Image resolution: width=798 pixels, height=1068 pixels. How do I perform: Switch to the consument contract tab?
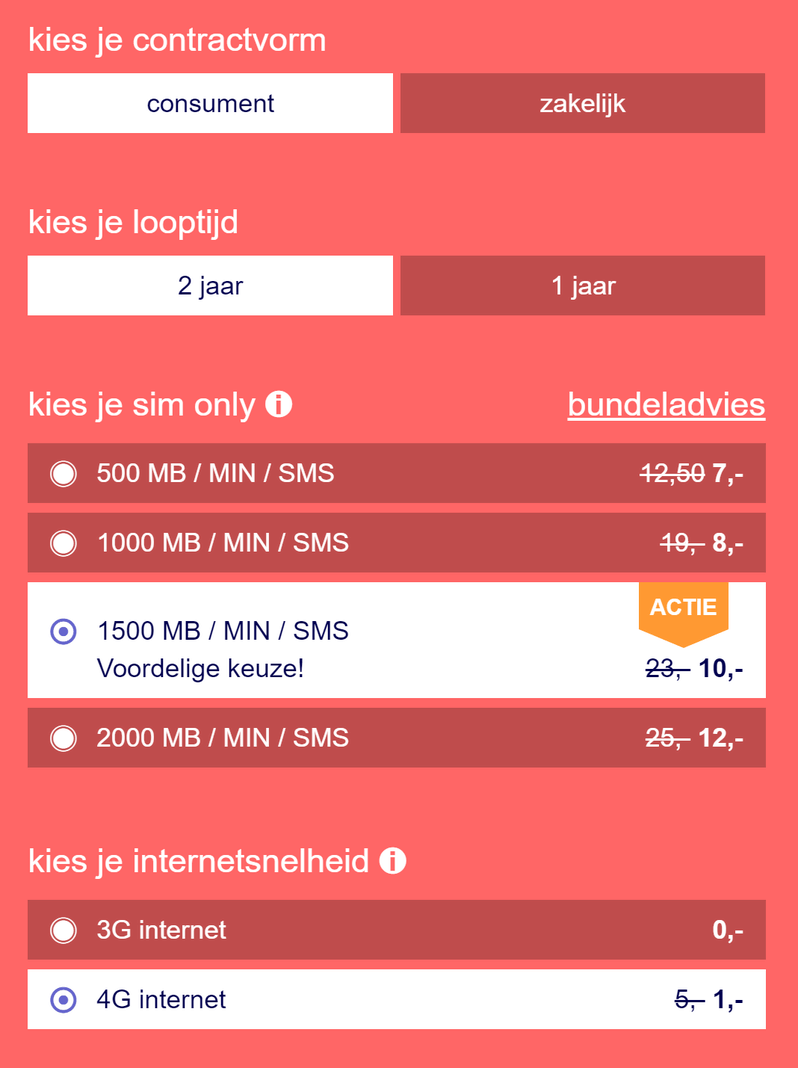[210, 103]
